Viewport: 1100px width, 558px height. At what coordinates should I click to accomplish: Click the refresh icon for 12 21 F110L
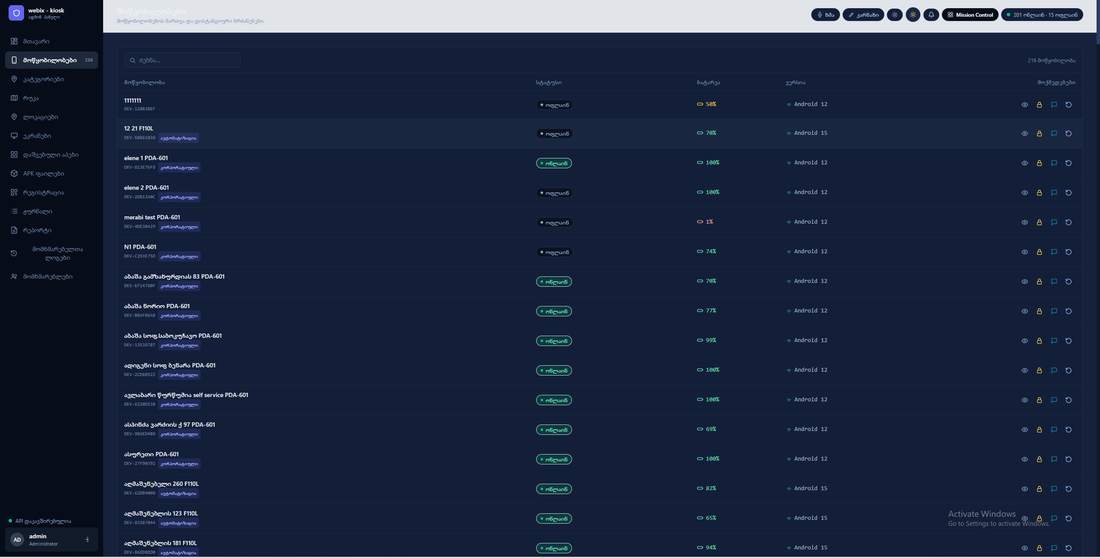[x=1068, y=133]
